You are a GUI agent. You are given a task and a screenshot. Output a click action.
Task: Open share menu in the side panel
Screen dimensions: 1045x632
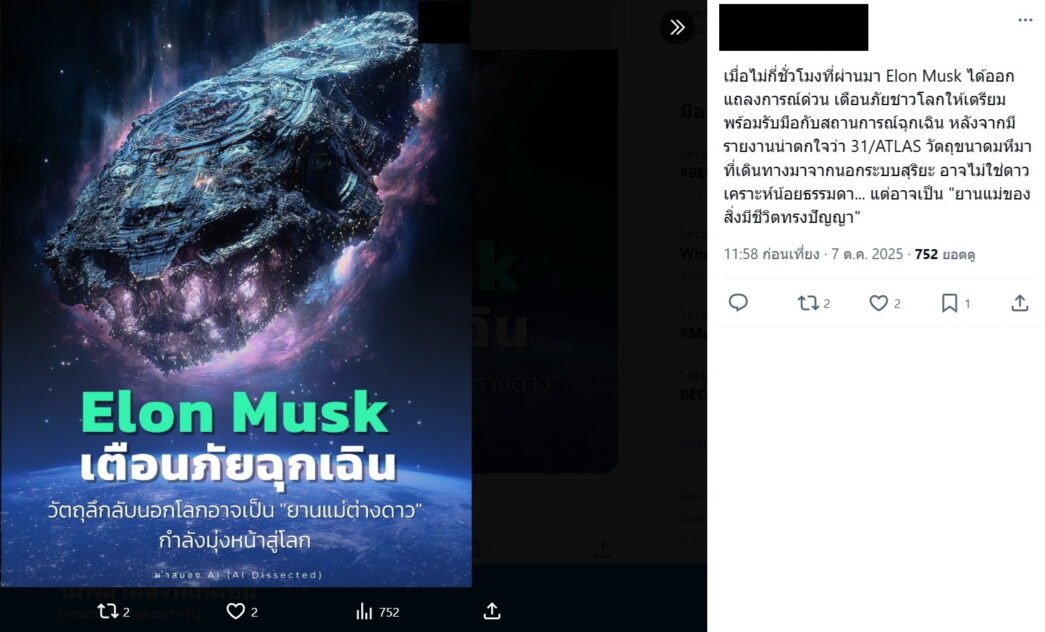point(1020,303)
